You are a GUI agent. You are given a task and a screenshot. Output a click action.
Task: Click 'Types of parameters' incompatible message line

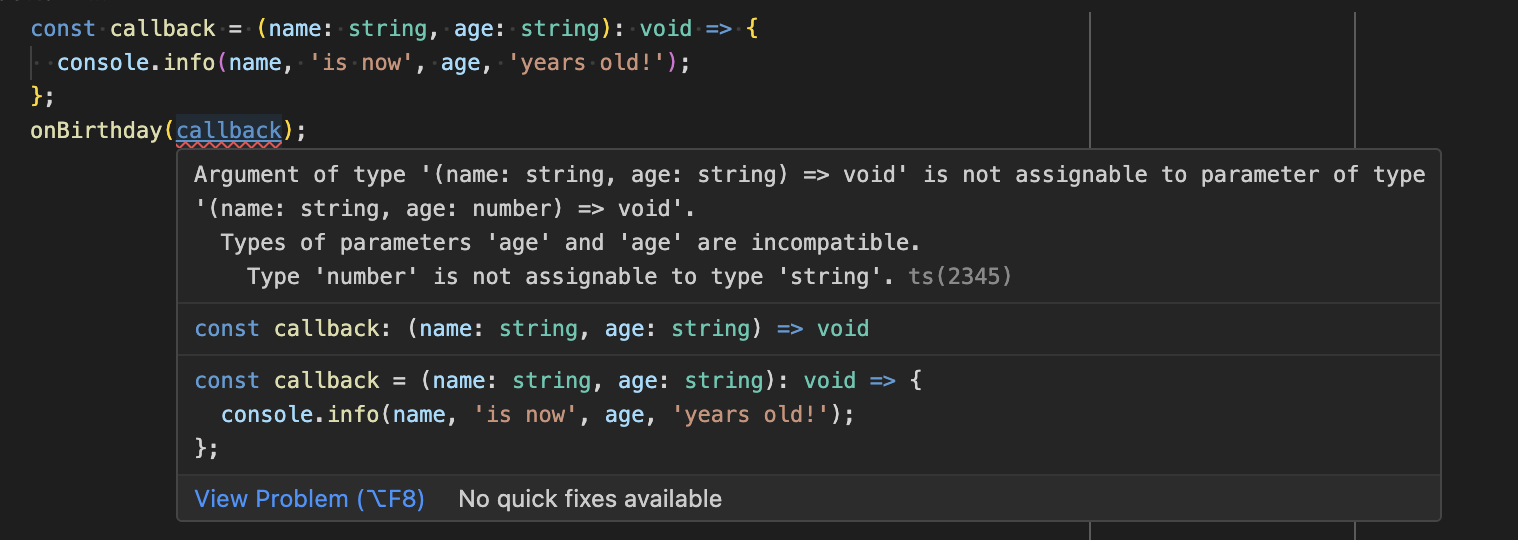click(x=569, y=243)
